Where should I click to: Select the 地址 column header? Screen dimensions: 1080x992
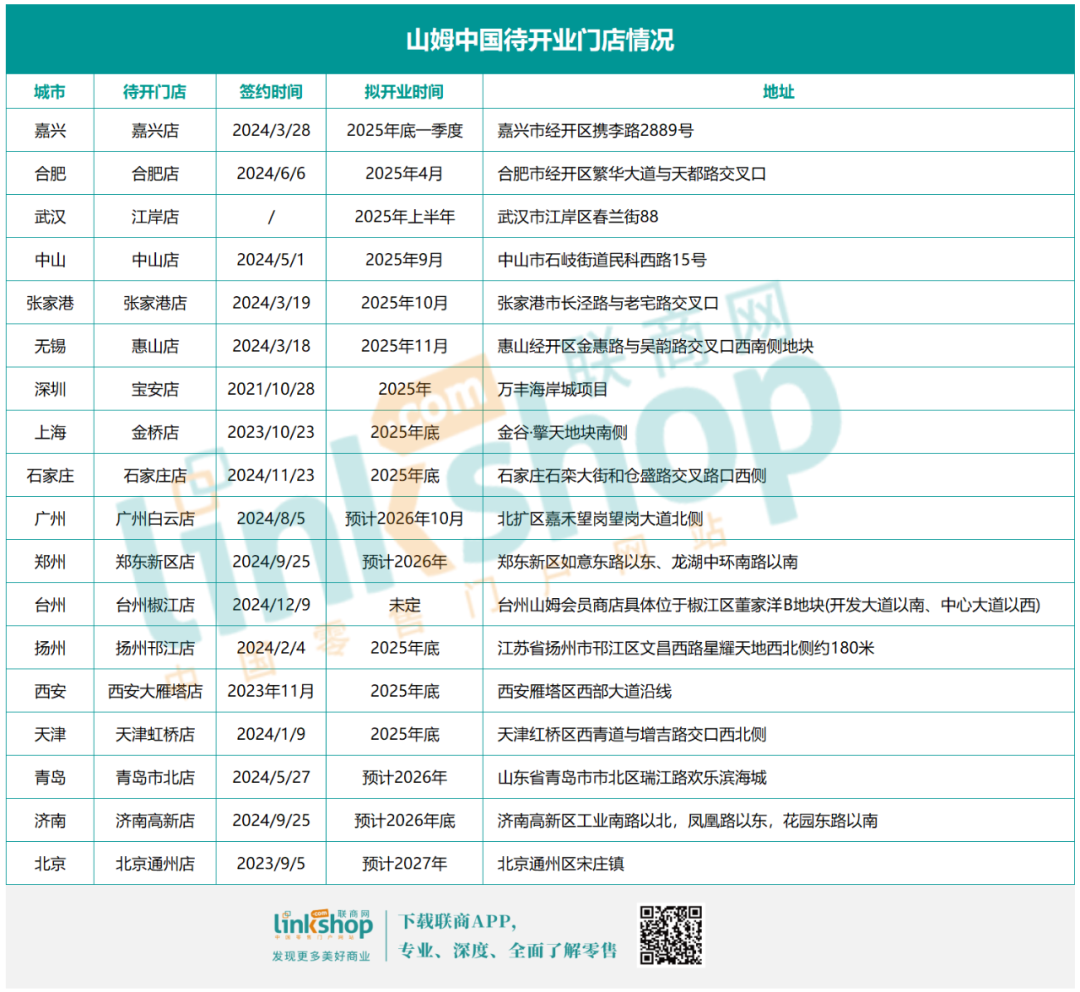779,92
